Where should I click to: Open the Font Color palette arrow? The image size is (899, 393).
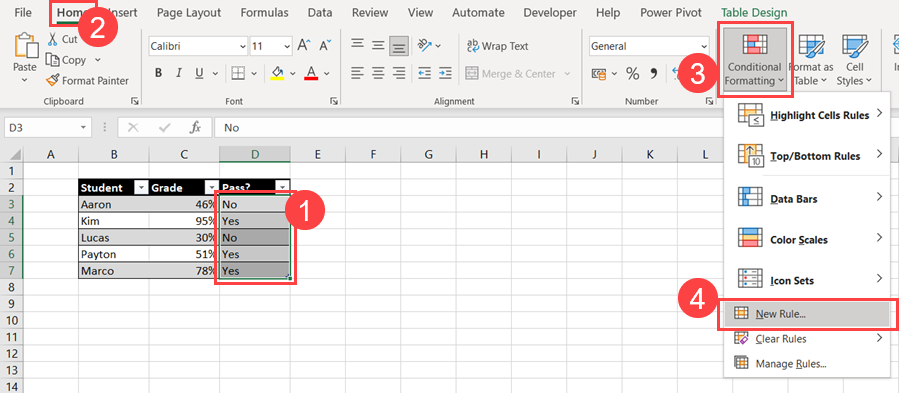(x=327, y=74)
